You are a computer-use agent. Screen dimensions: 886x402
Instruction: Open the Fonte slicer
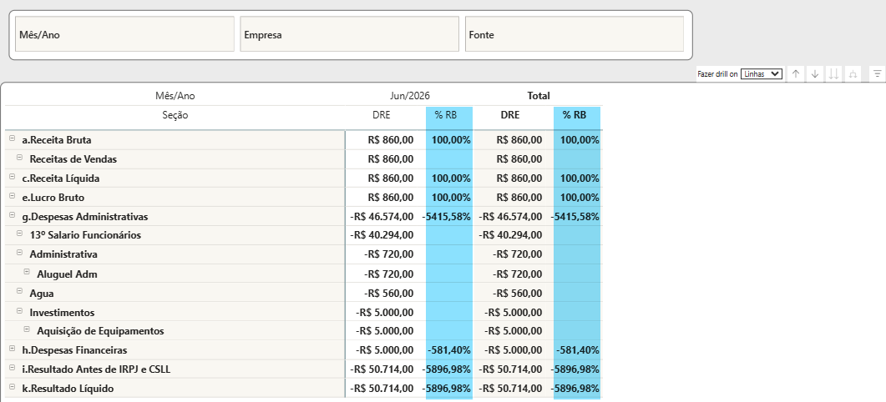point(574,34)
